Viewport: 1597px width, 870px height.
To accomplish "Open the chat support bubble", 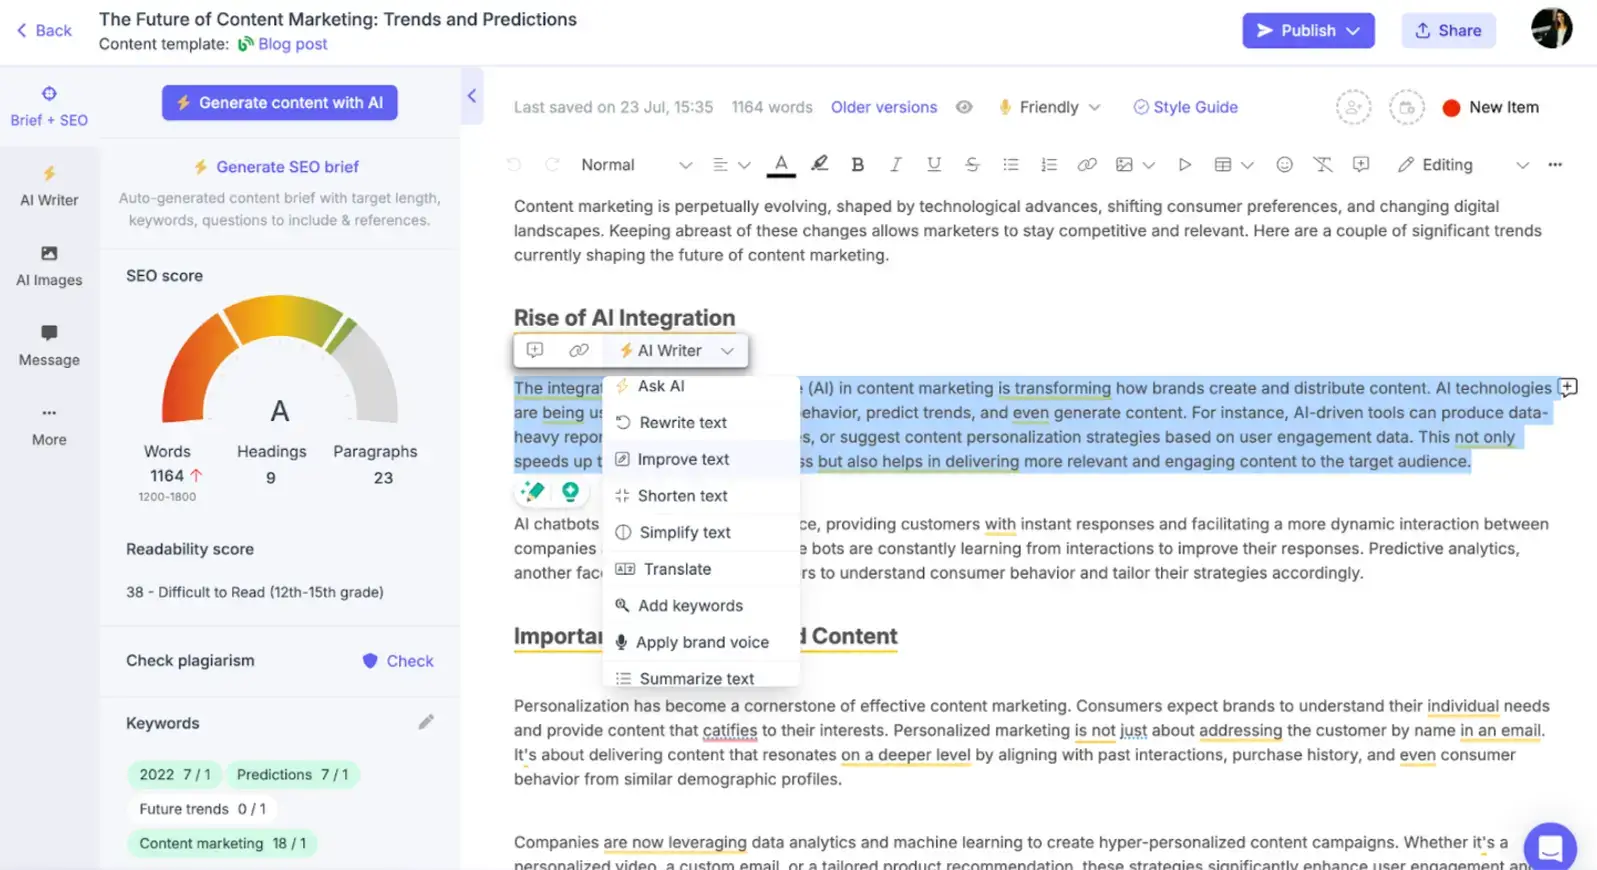I will tap(1549, 847).
